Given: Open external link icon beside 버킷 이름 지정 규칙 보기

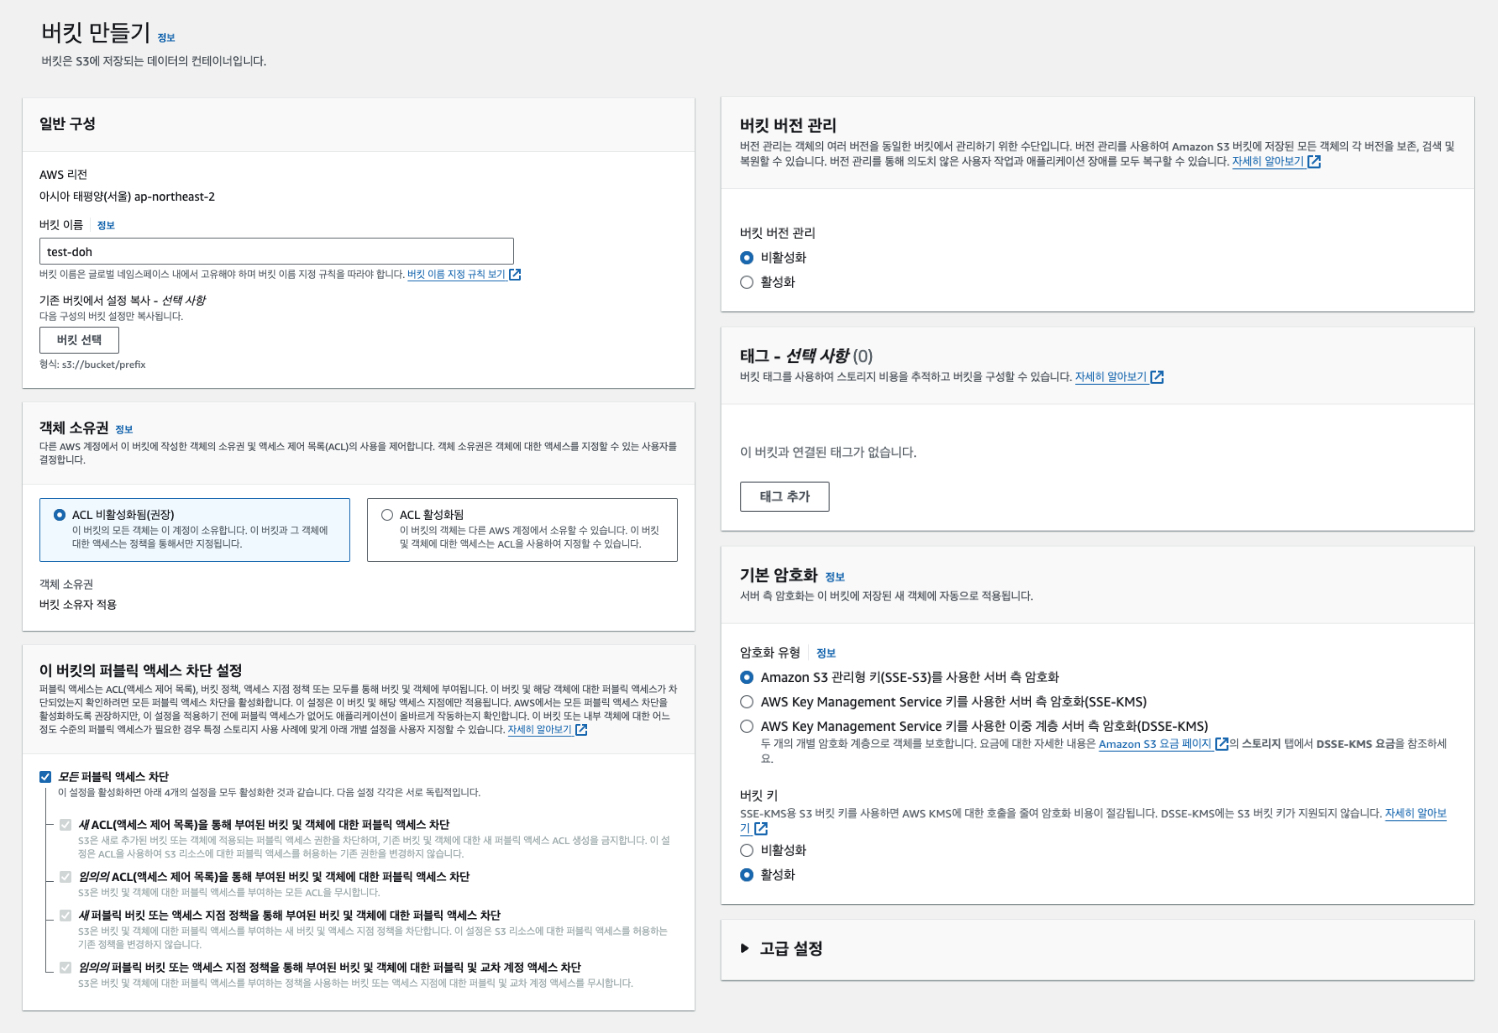Looking at the screenshot, I should pyautogui.click(x=515, y=274).
